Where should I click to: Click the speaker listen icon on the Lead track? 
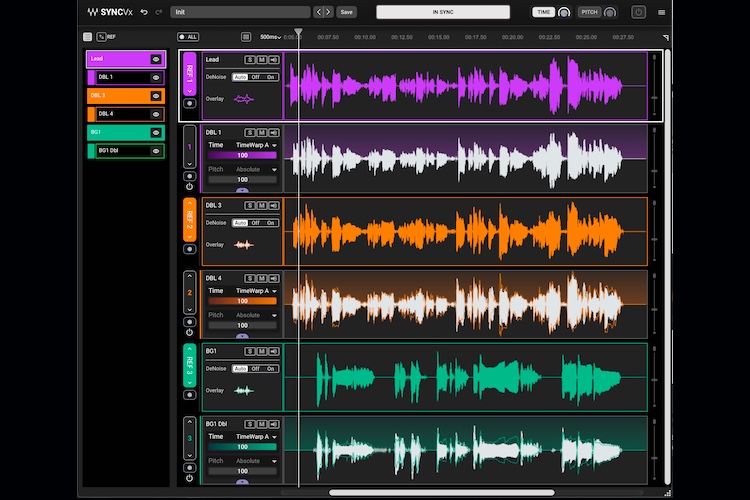tap(274, 60)
